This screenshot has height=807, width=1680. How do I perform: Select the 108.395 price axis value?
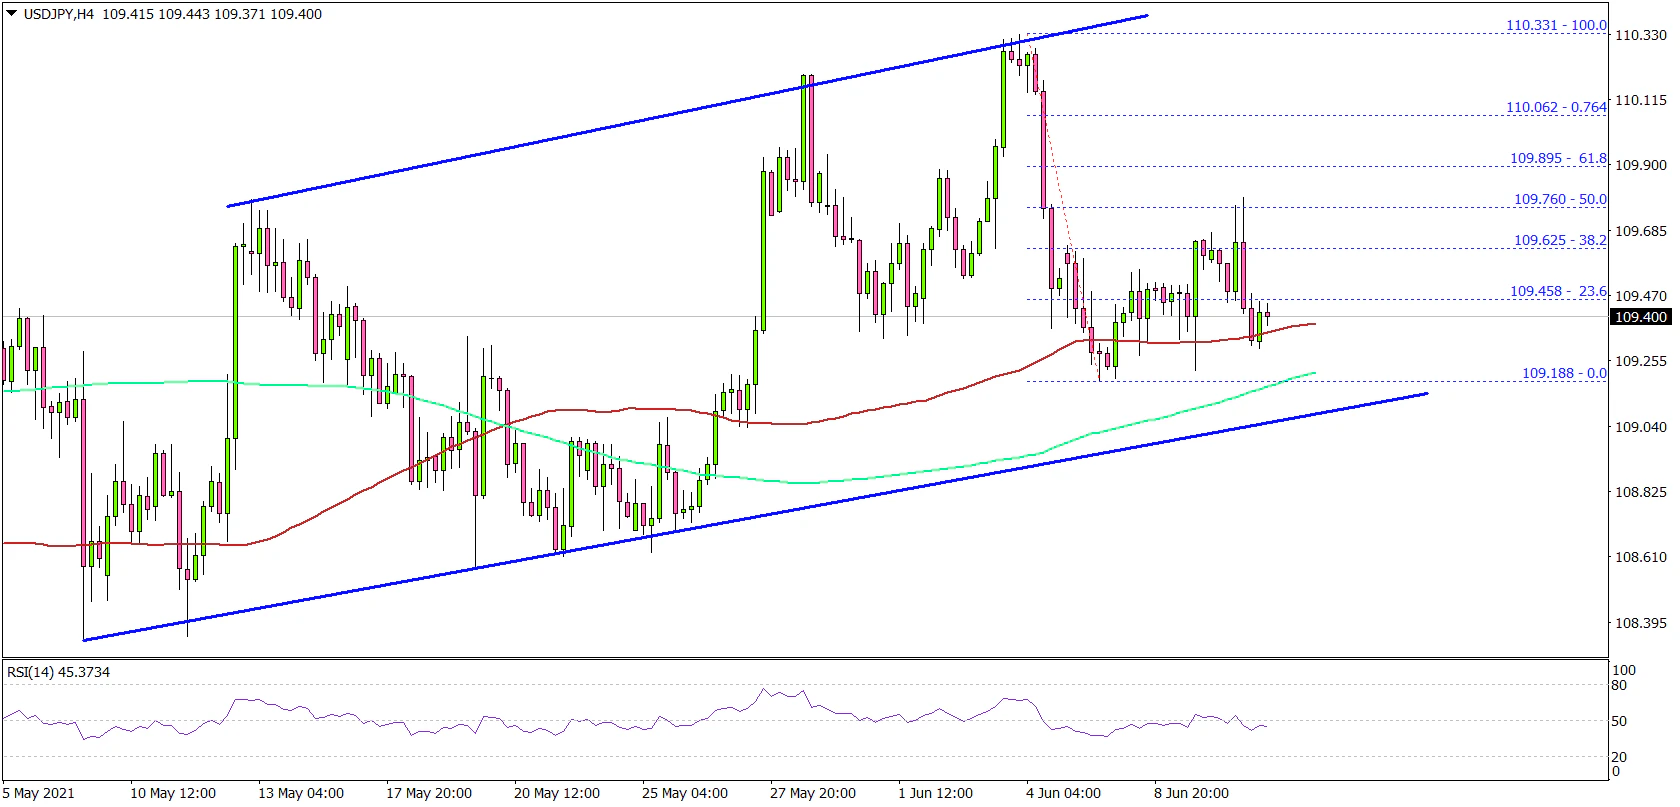pyautogui.click(x=1641, y=623)
